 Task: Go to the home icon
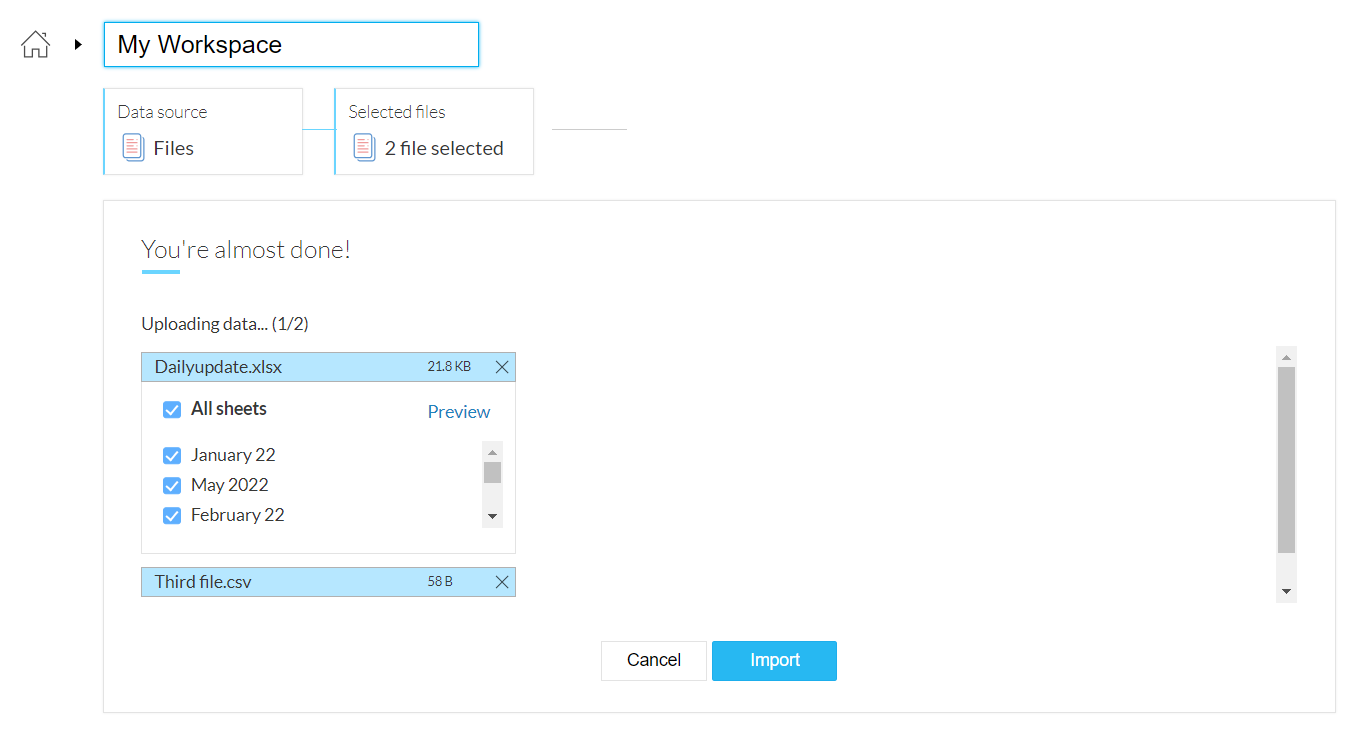pyautogui.click(x=35, y=44)
